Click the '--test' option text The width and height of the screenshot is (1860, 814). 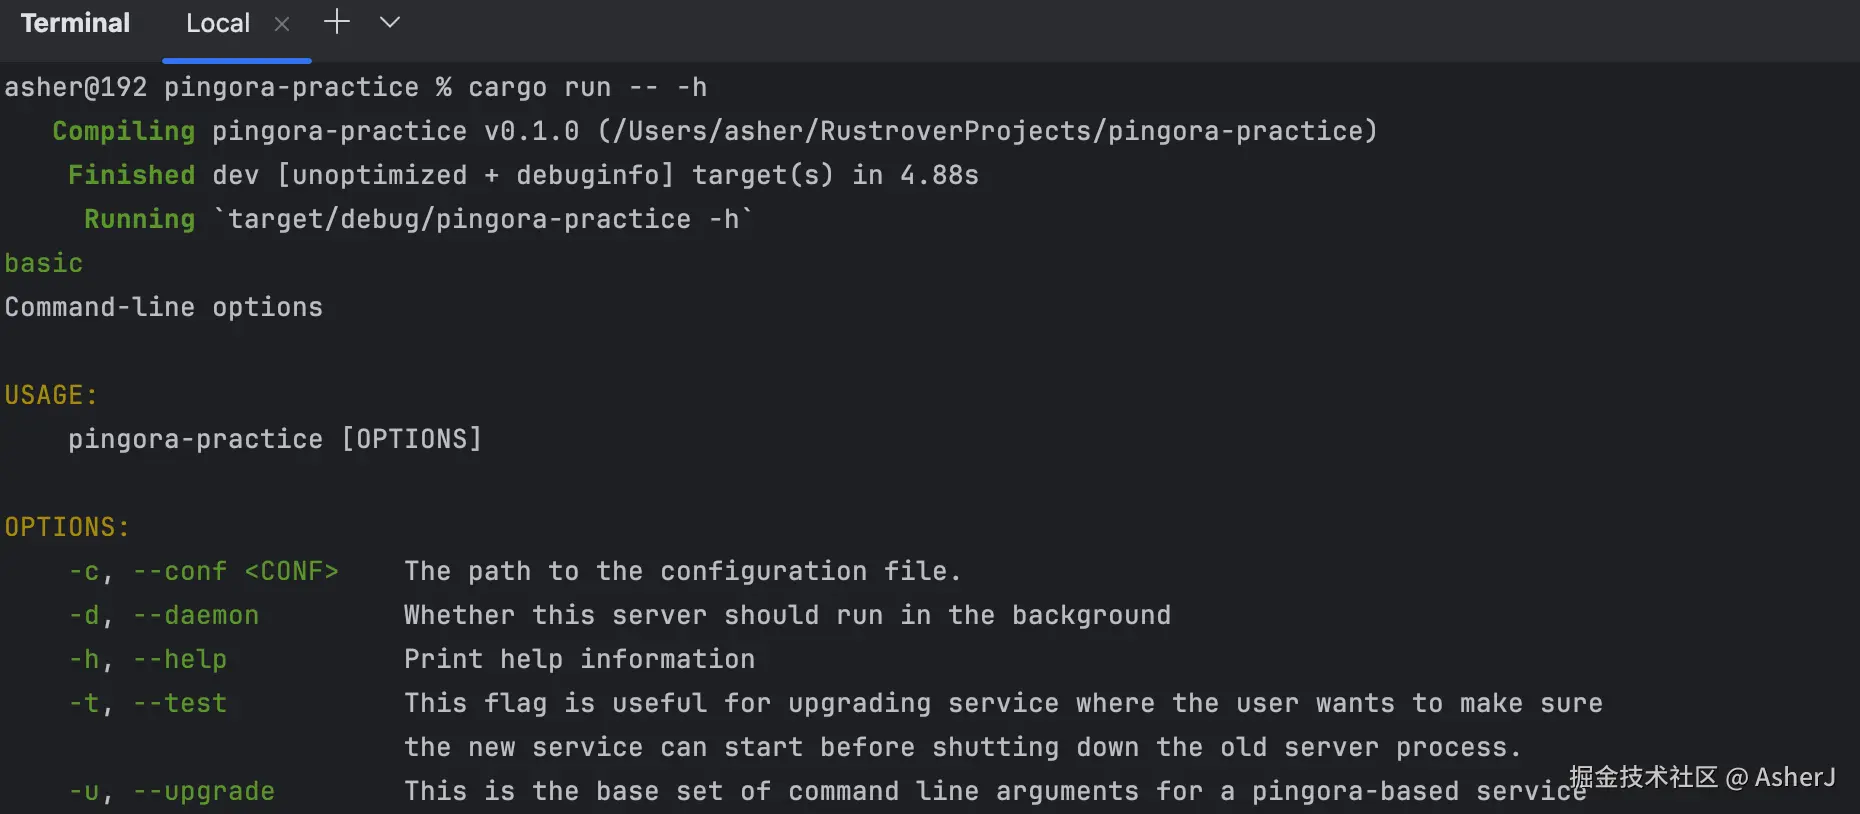pyautogui.click(x=180, y=703)
